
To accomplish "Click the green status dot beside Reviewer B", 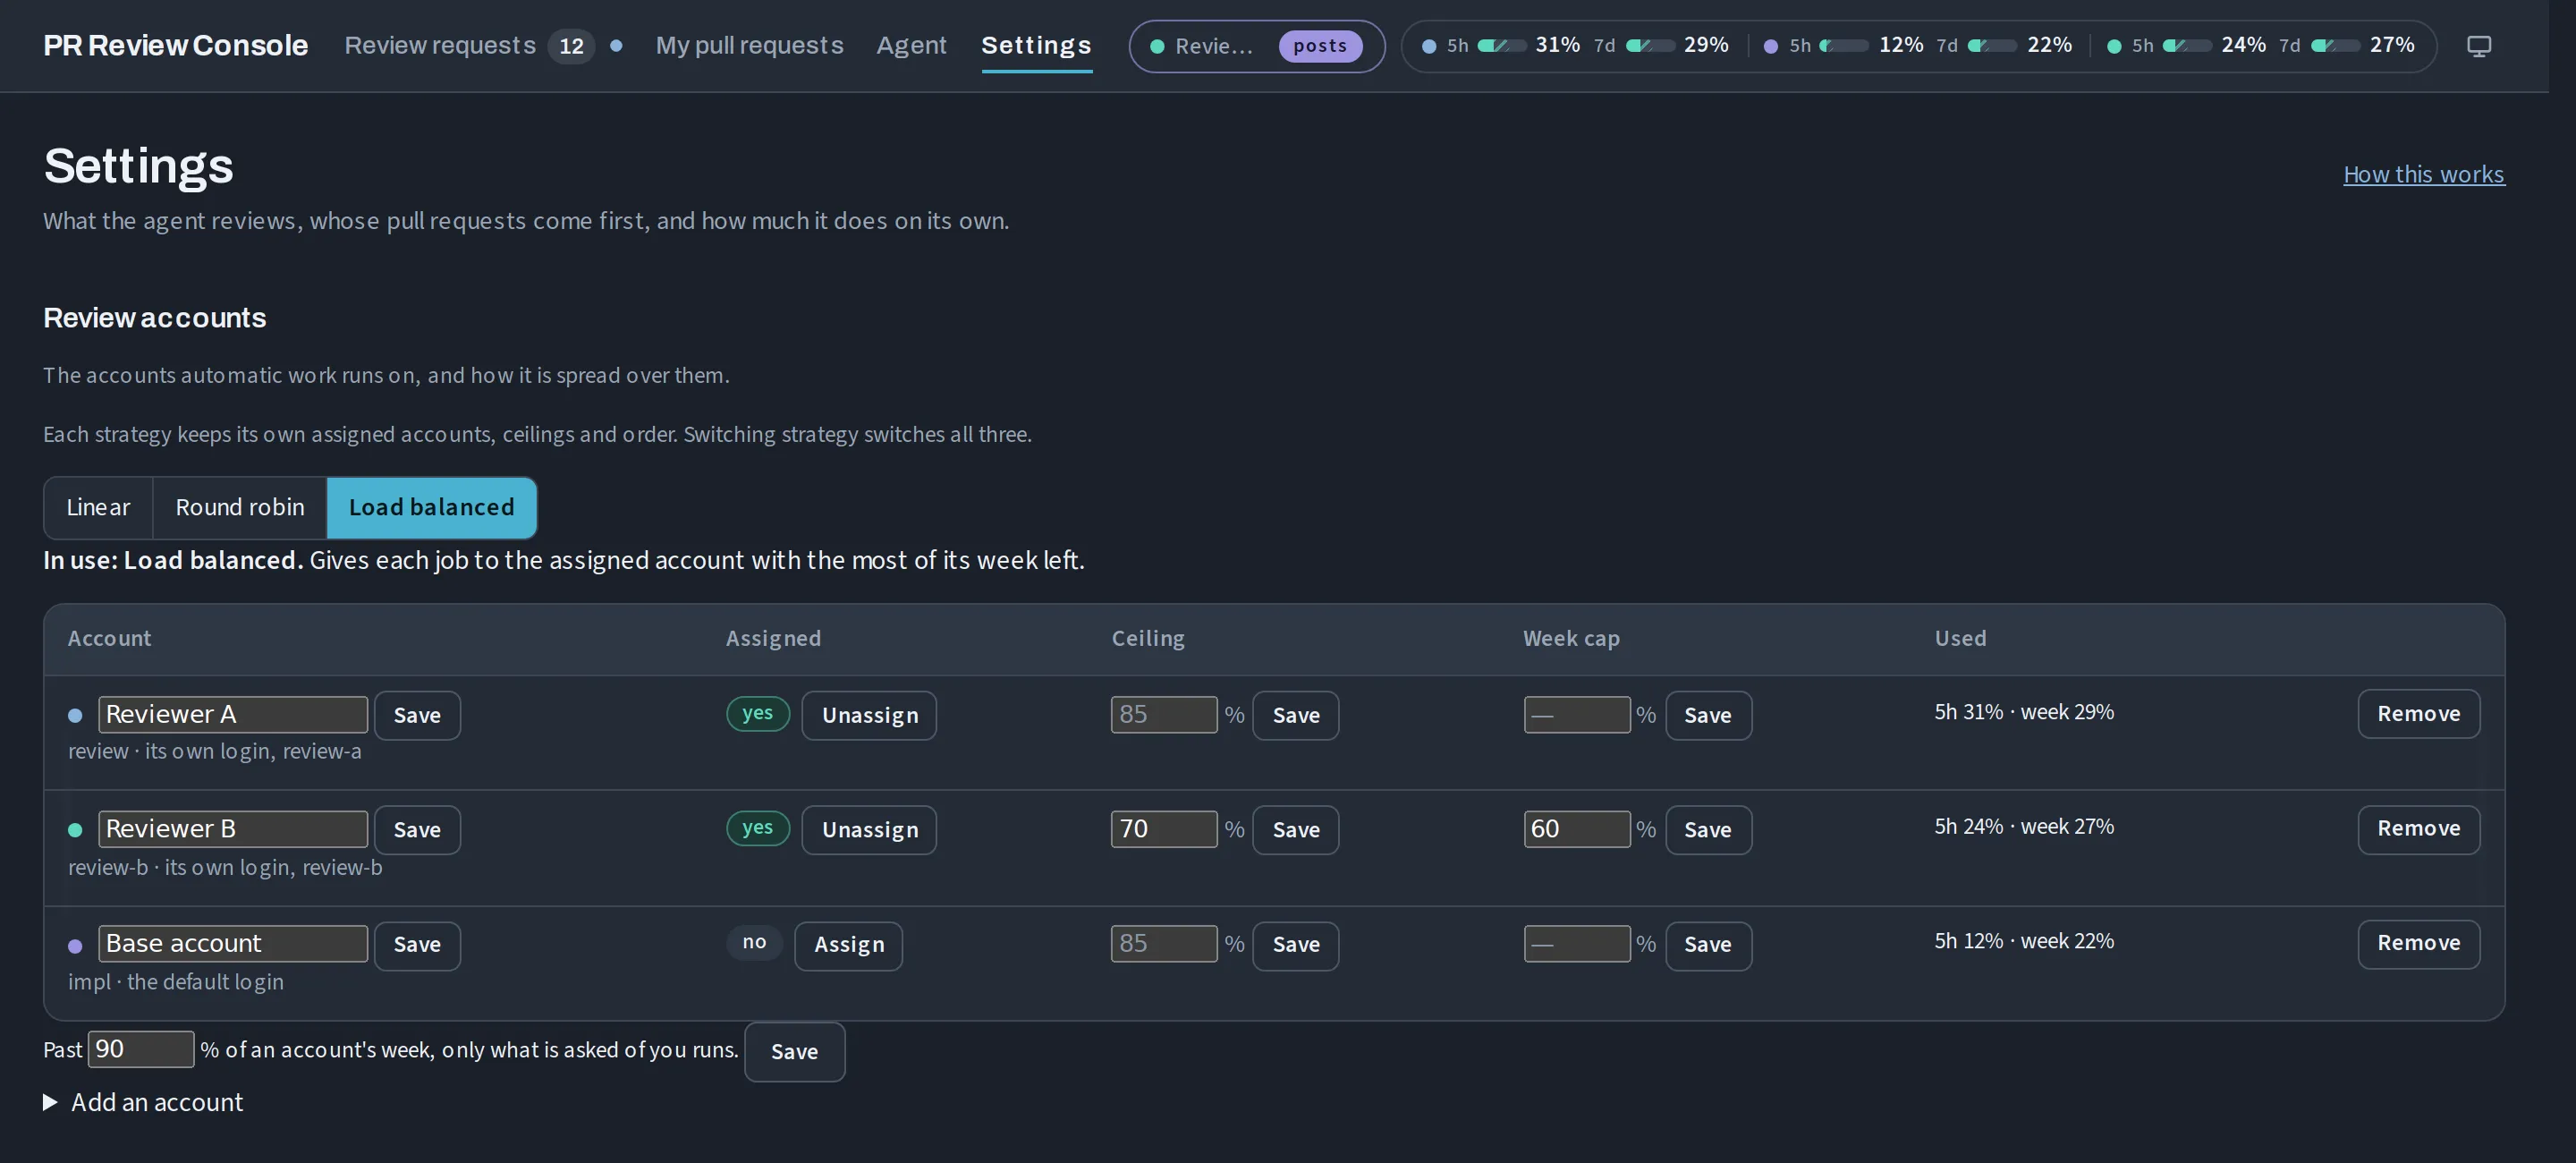I will (75, 831).
